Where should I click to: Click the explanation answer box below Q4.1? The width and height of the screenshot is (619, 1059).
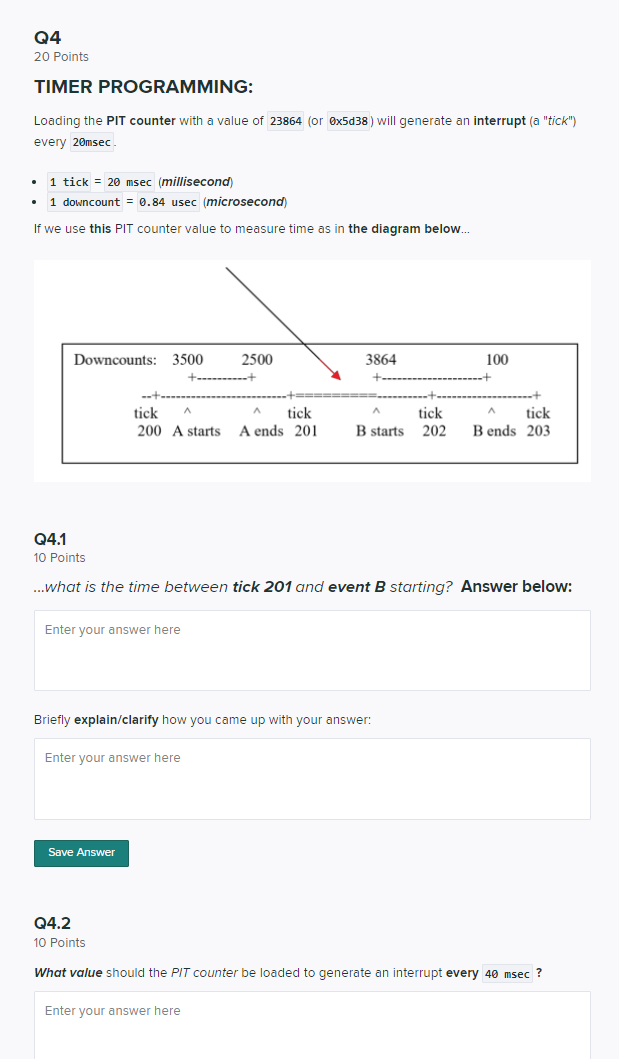click(x=312, y=778)
